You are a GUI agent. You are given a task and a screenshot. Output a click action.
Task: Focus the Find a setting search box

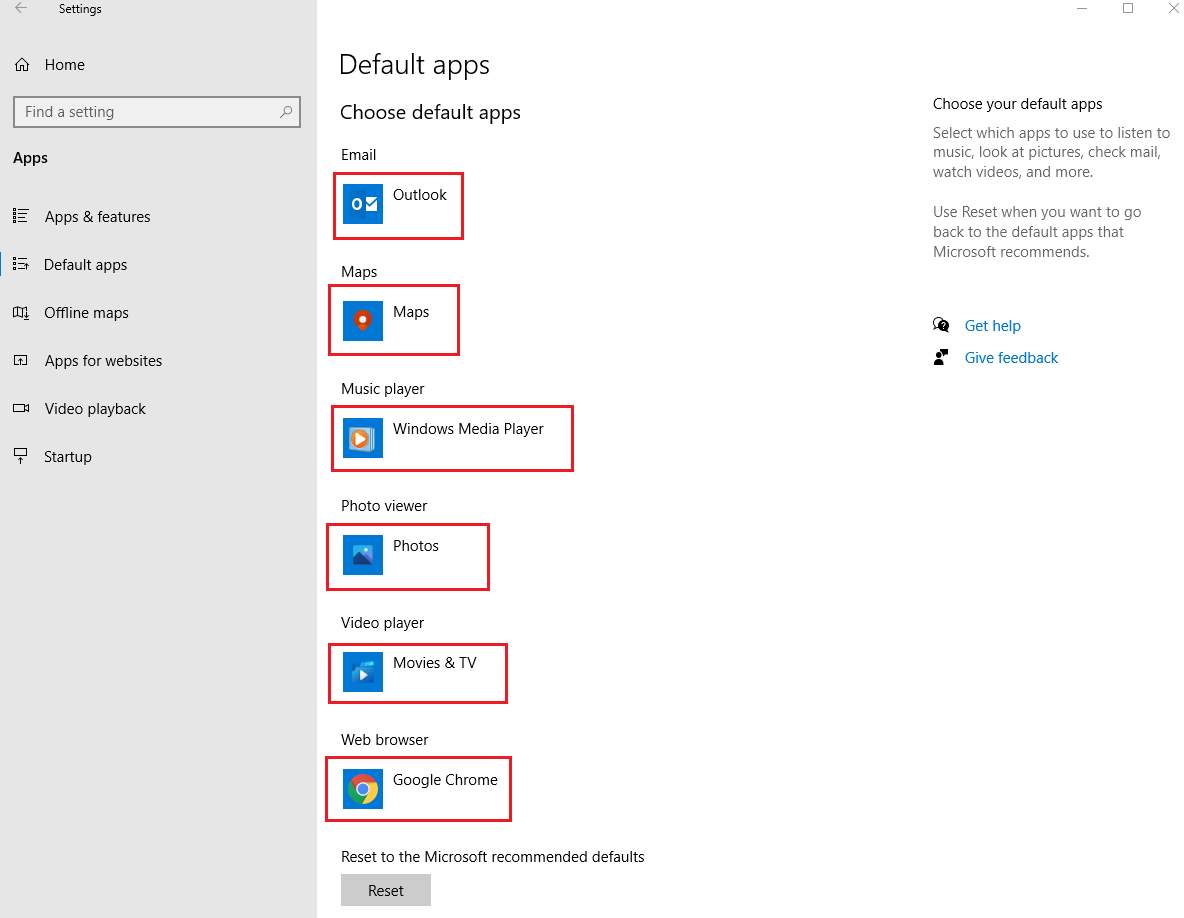click(x=157, y=112)
